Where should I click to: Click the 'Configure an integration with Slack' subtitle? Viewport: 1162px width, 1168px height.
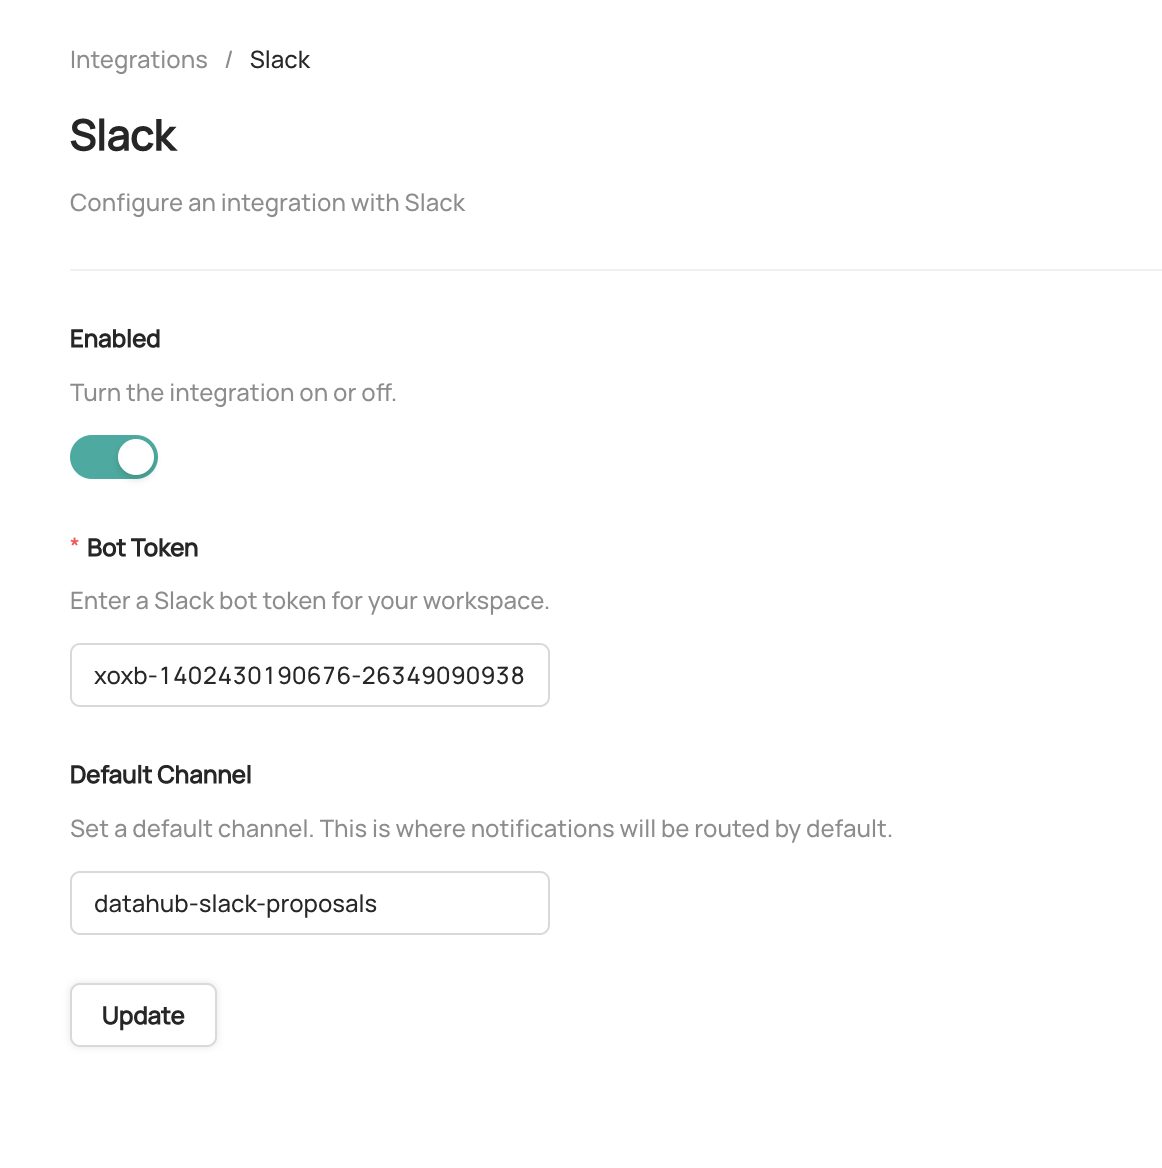tap(267, 203)
